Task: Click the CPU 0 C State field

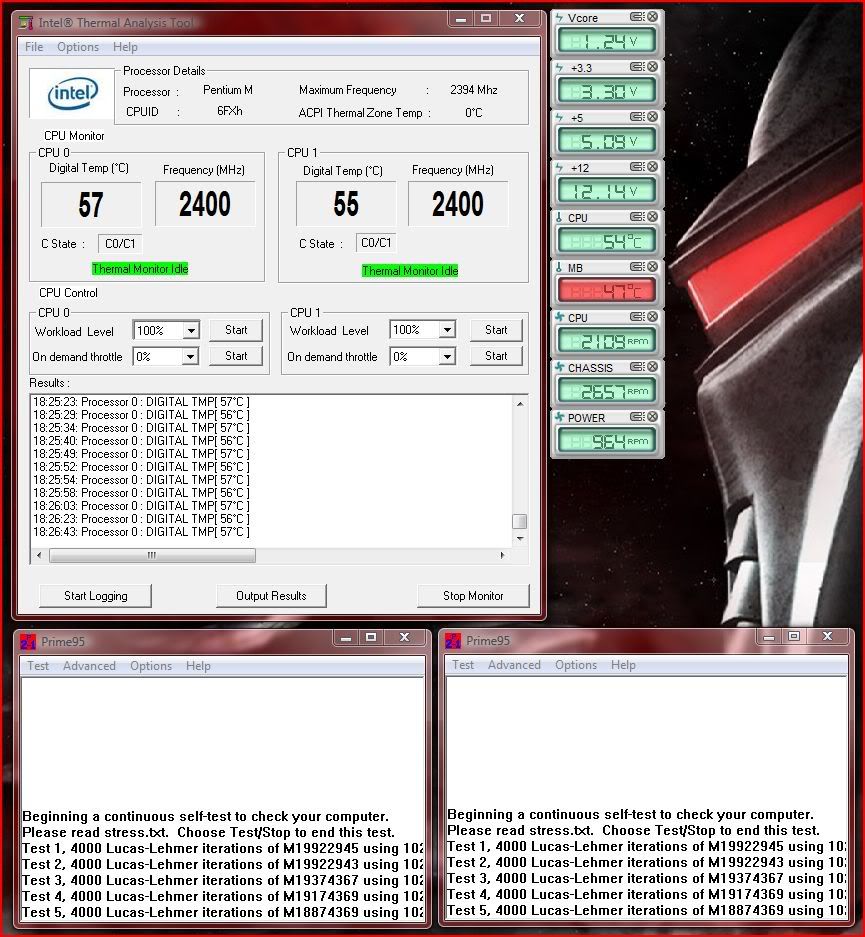Action: [x=120, y=244]
